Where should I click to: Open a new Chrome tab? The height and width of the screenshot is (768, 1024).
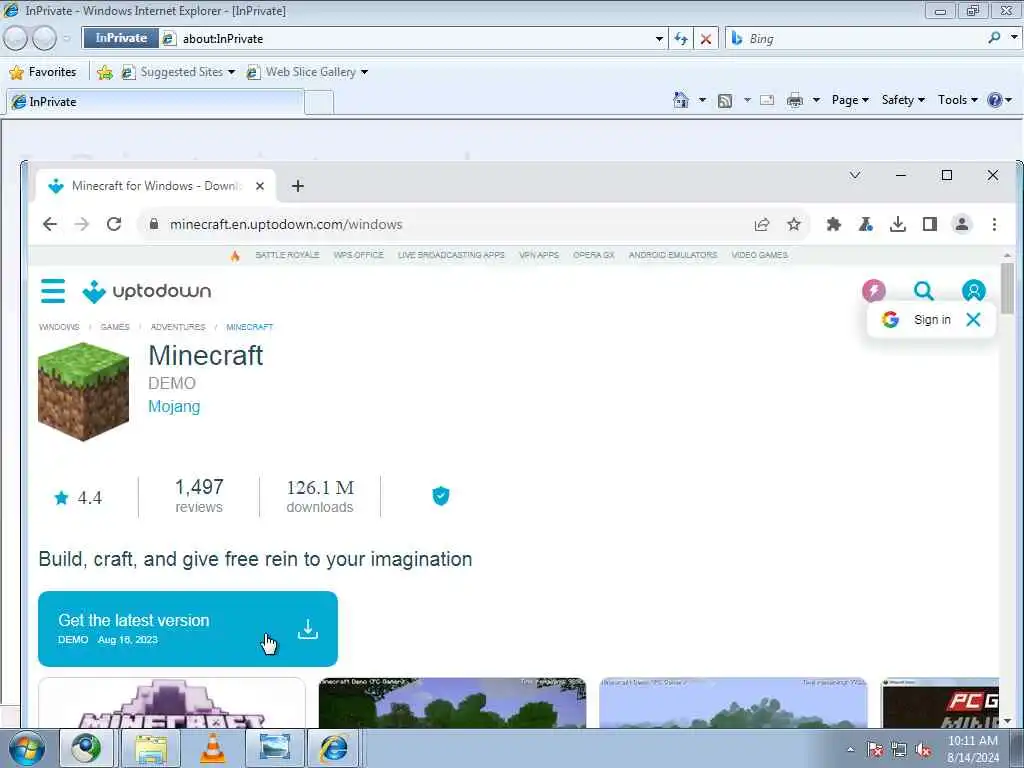click(x=298, y=186)
